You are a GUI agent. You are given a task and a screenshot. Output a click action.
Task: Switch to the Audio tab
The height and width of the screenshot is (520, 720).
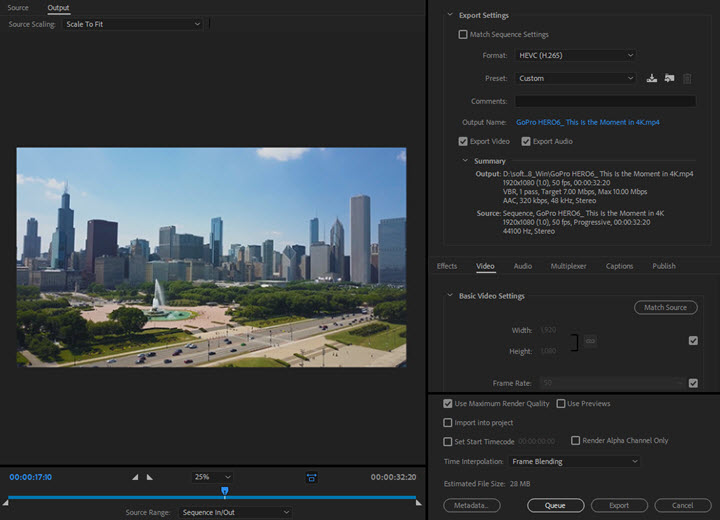point(523,266)
